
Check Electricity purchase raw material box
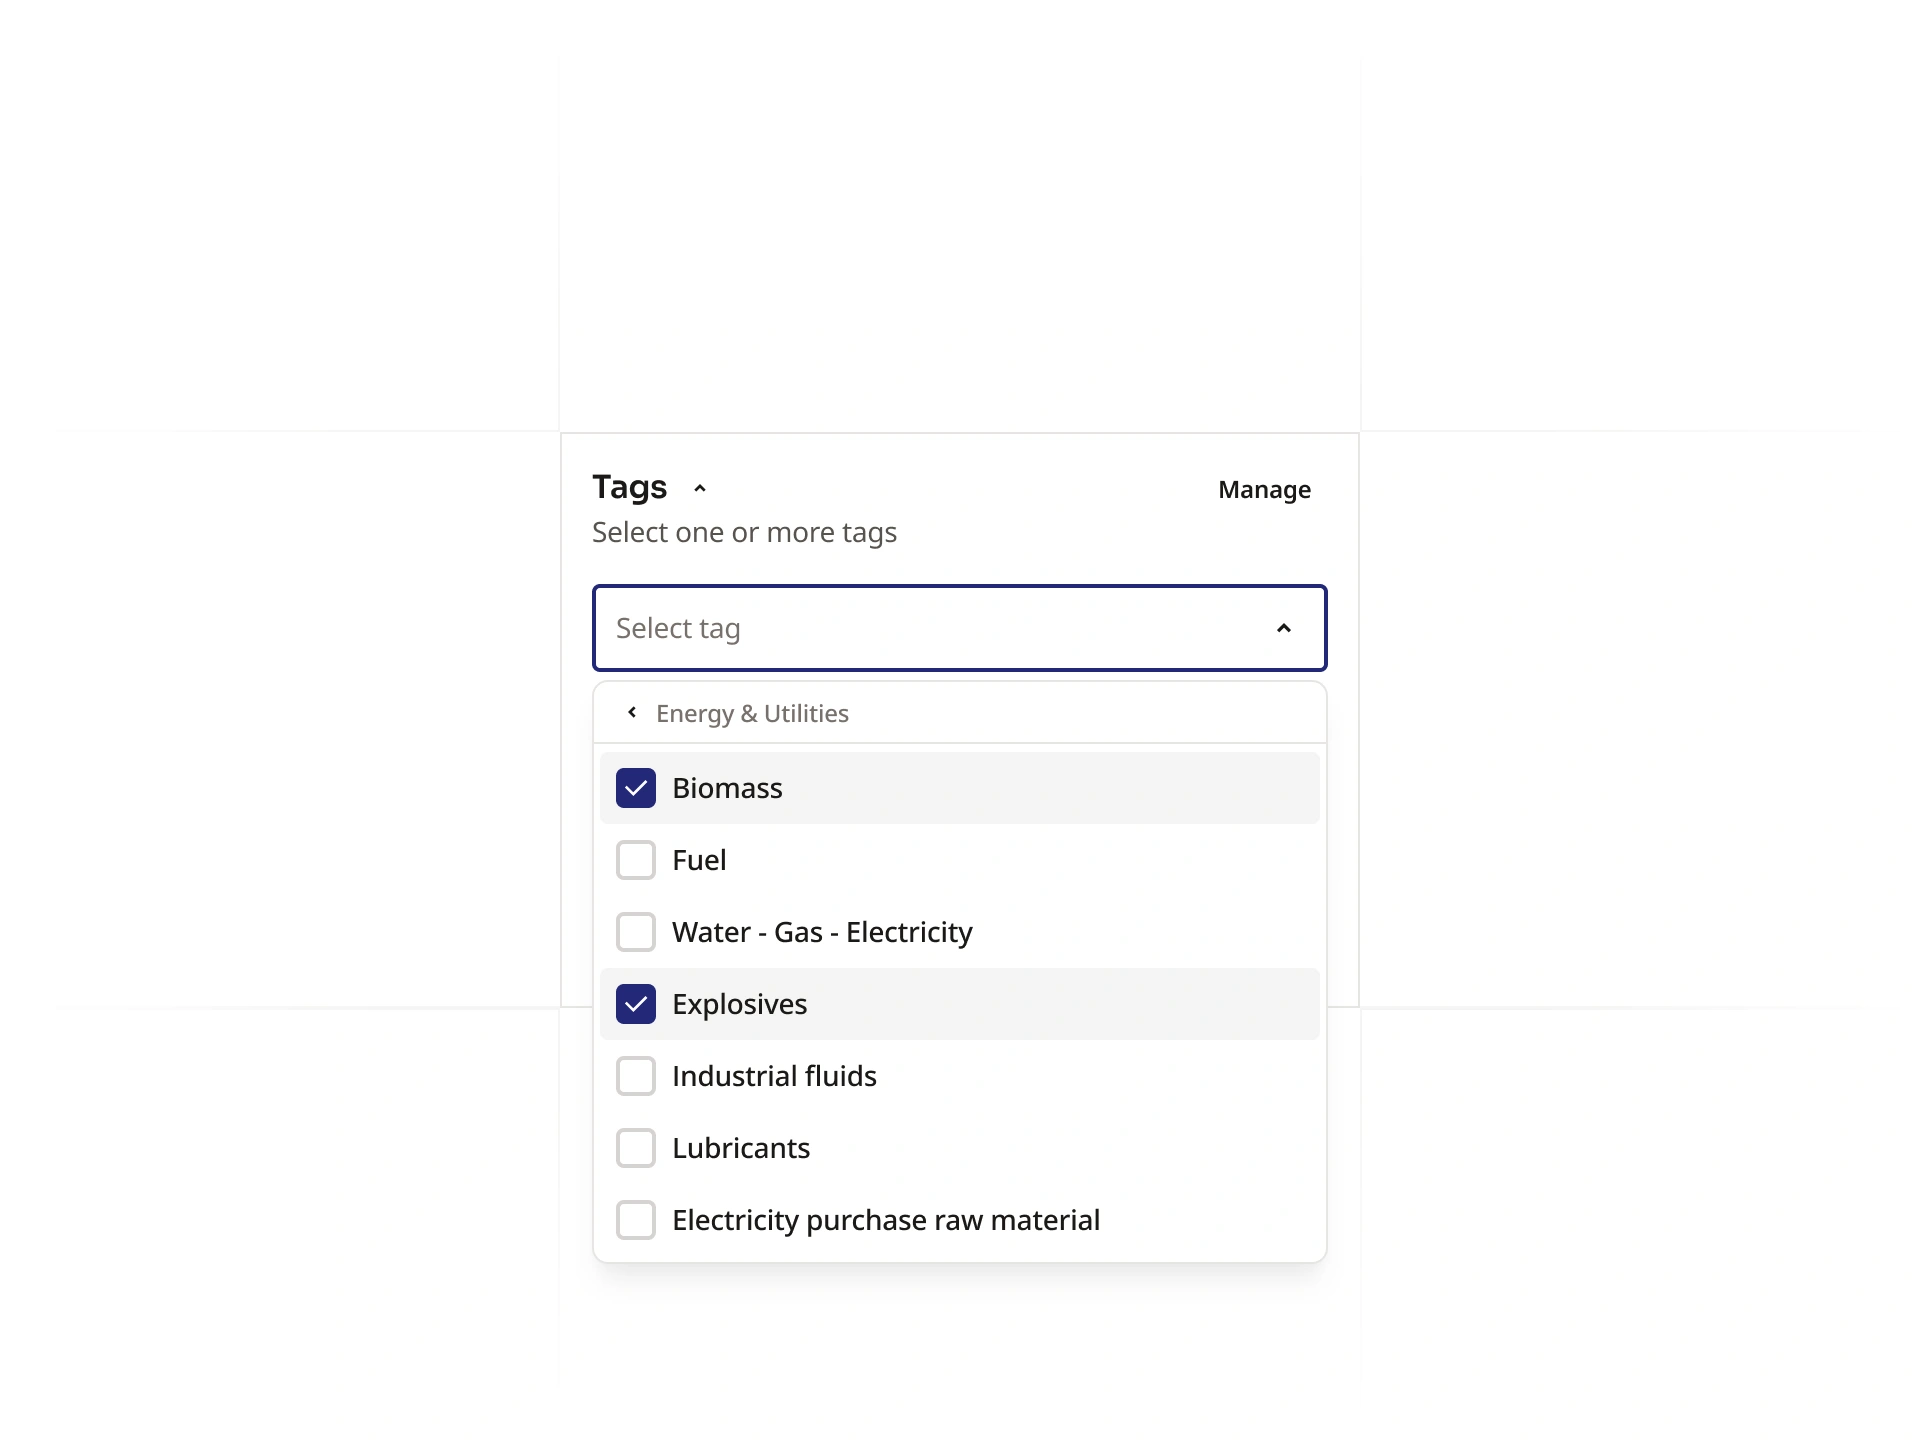pos(636,1220)
